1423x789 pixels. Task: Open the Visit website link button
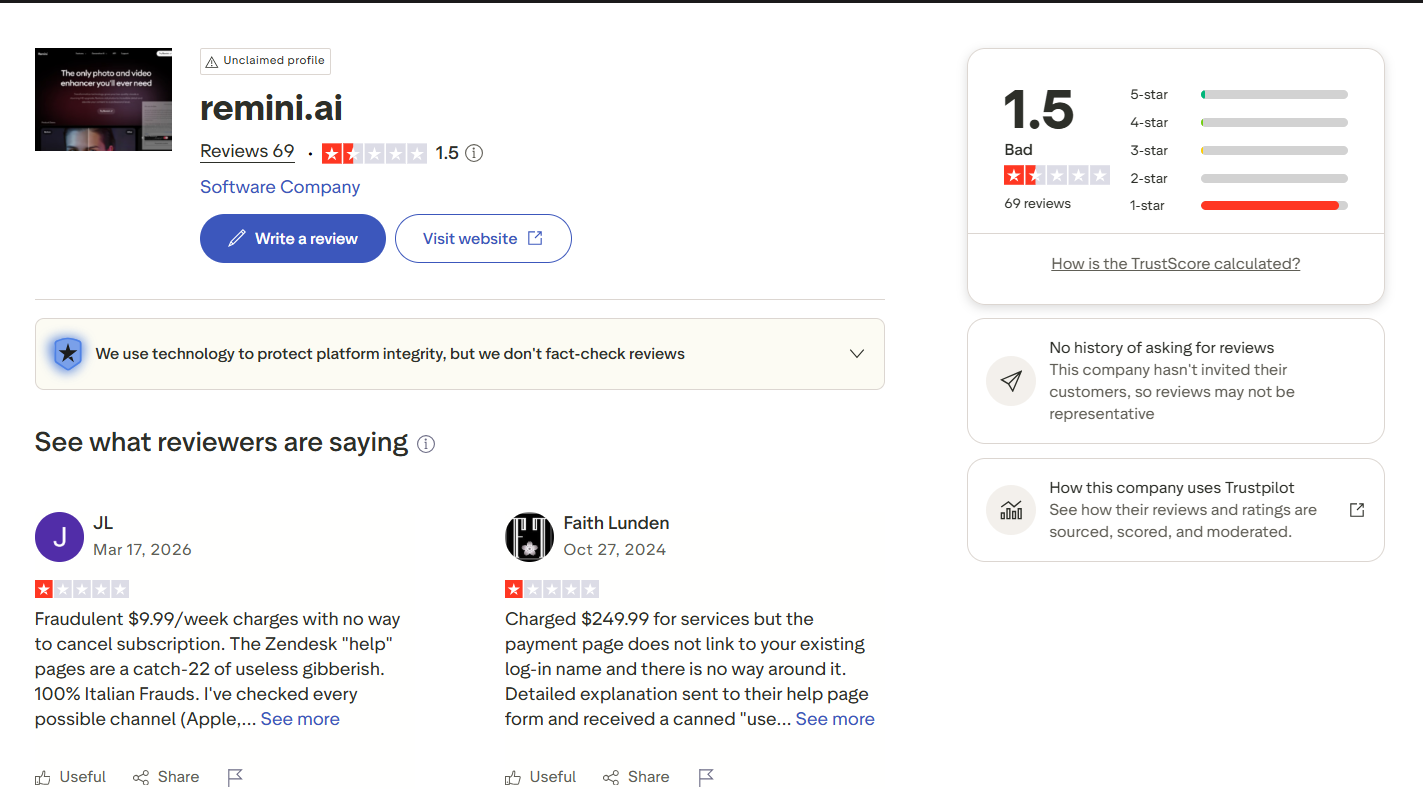[x=483, y=238]
